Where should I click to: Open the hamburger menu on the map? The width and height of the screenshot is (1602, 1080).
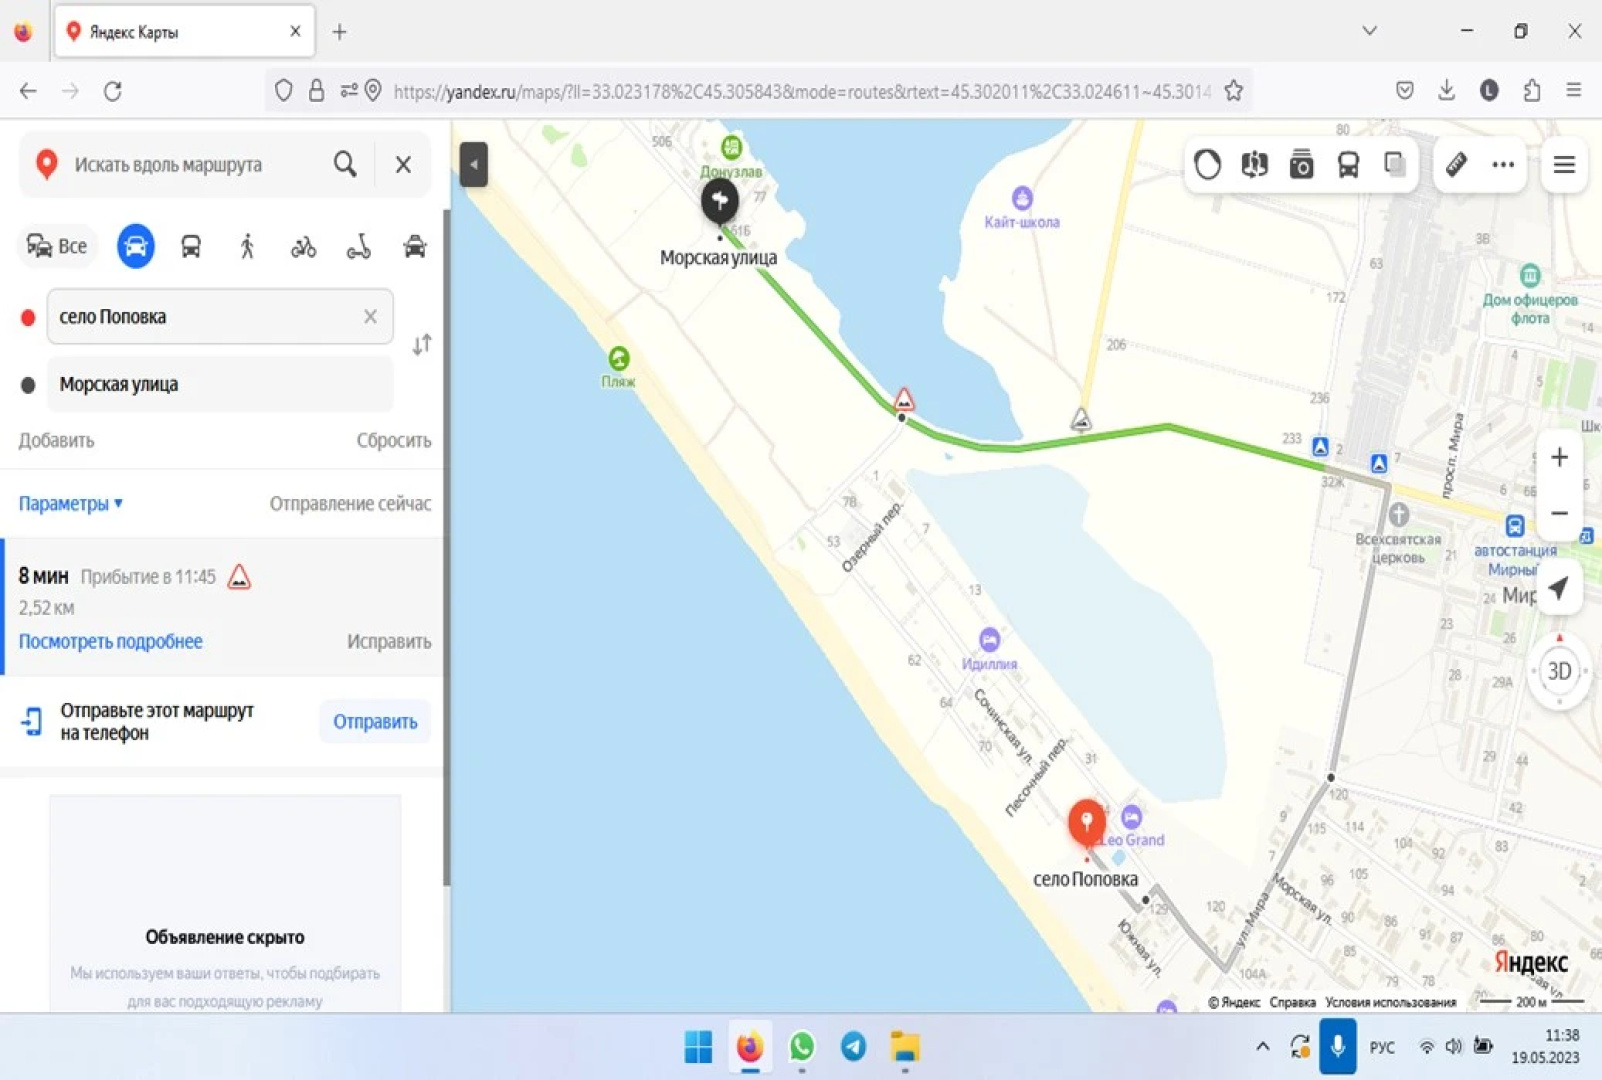tap(1564, 165)
